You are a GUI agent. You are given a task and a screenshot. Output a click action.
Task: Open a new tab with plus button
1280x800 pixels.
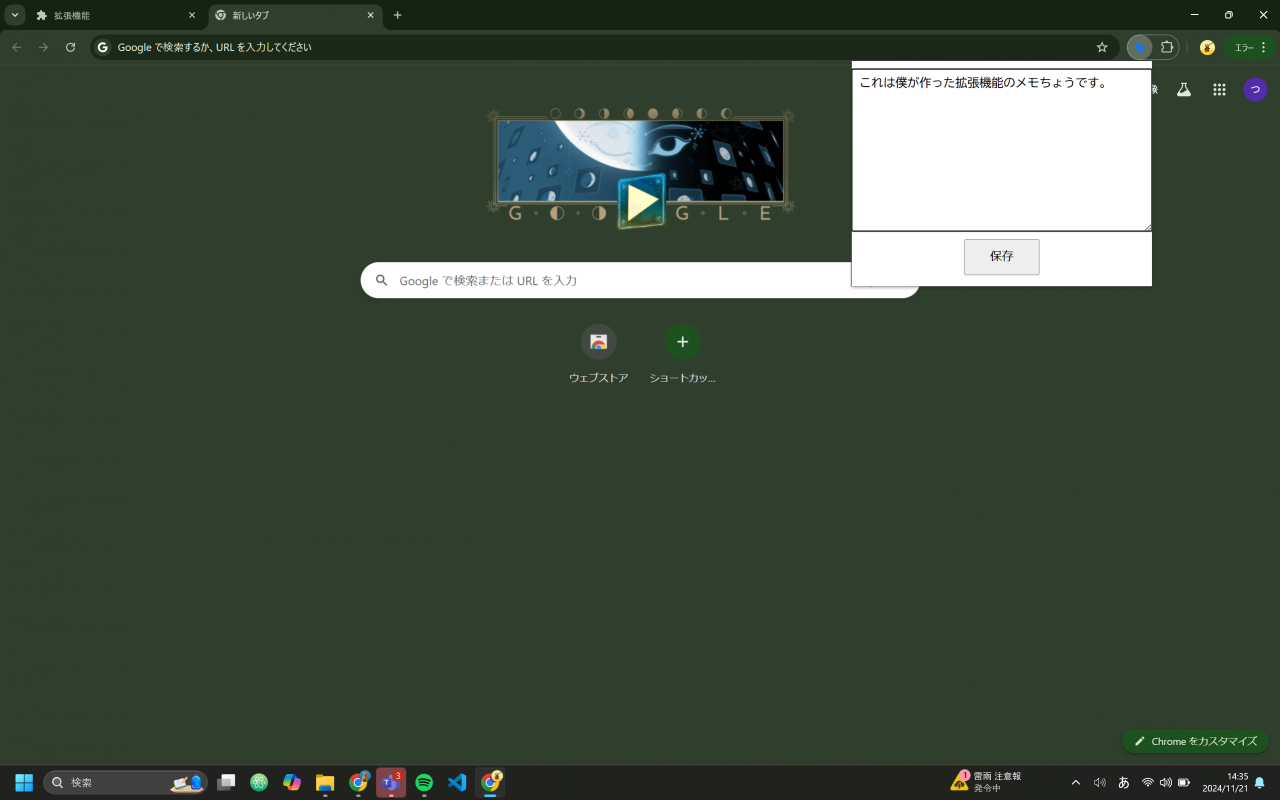point(397,15)
